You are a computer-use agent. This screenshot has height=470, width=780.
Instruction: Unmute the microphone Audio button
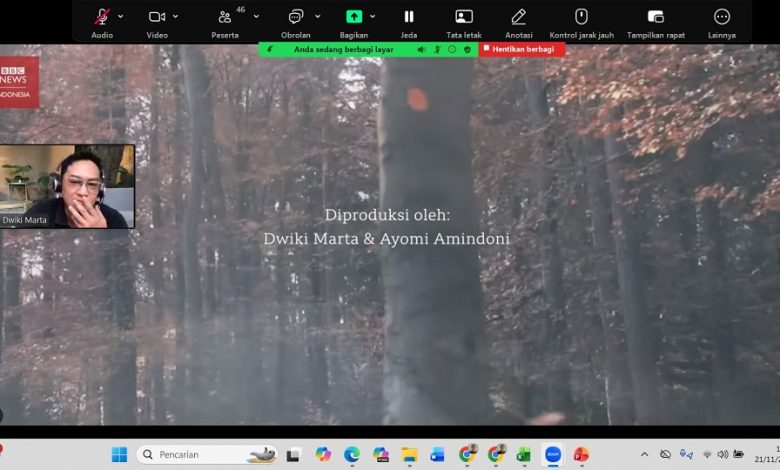point(102,17)
